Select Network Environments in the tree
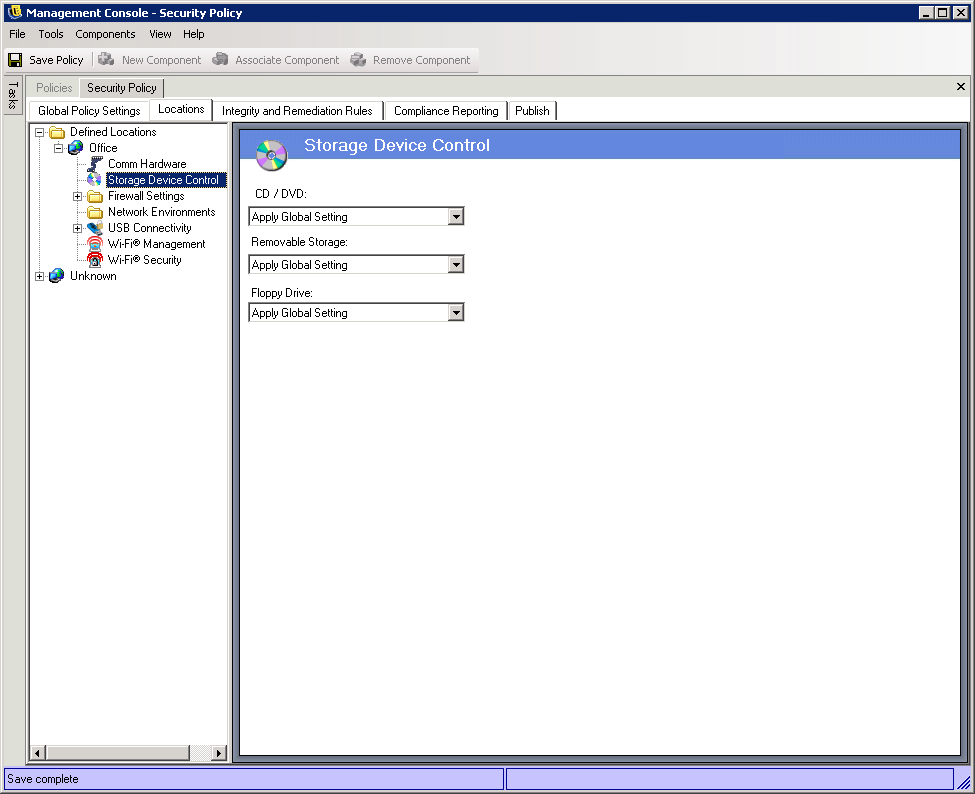Image resolution: width=975 pixels, height=794 pixels. tap(162, 212)
